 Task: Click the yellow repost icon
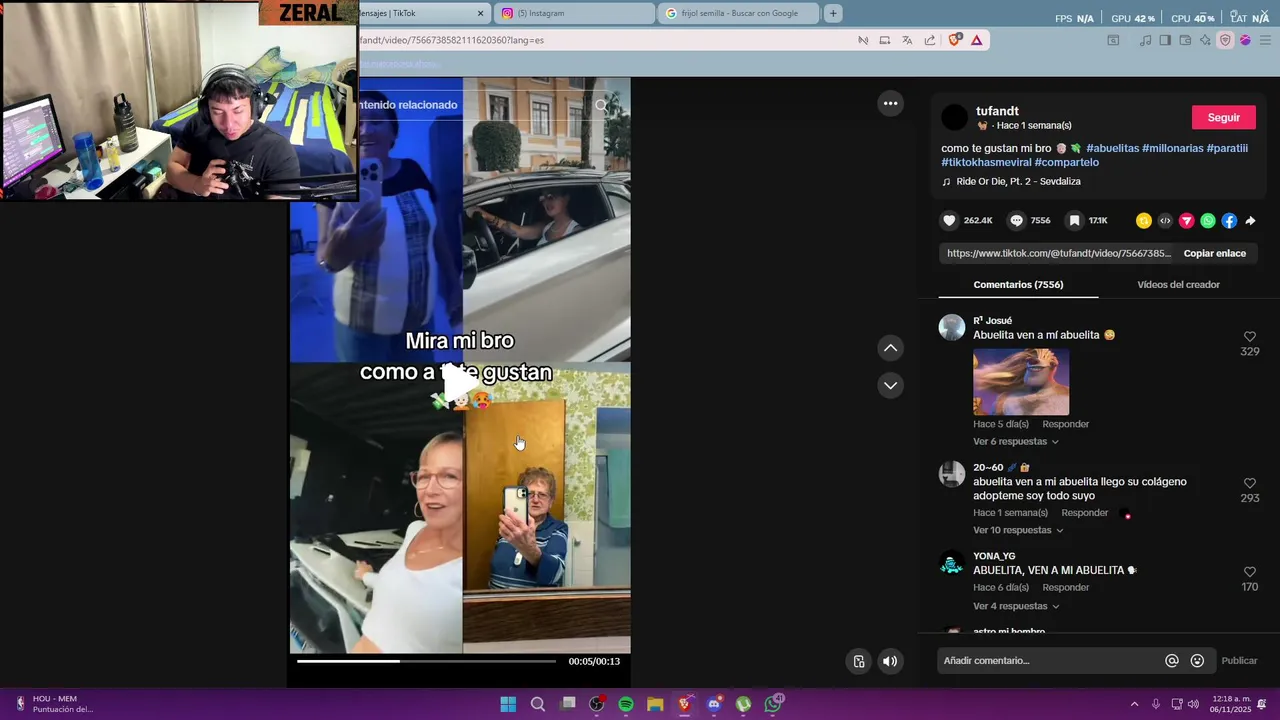(1144, 220)
